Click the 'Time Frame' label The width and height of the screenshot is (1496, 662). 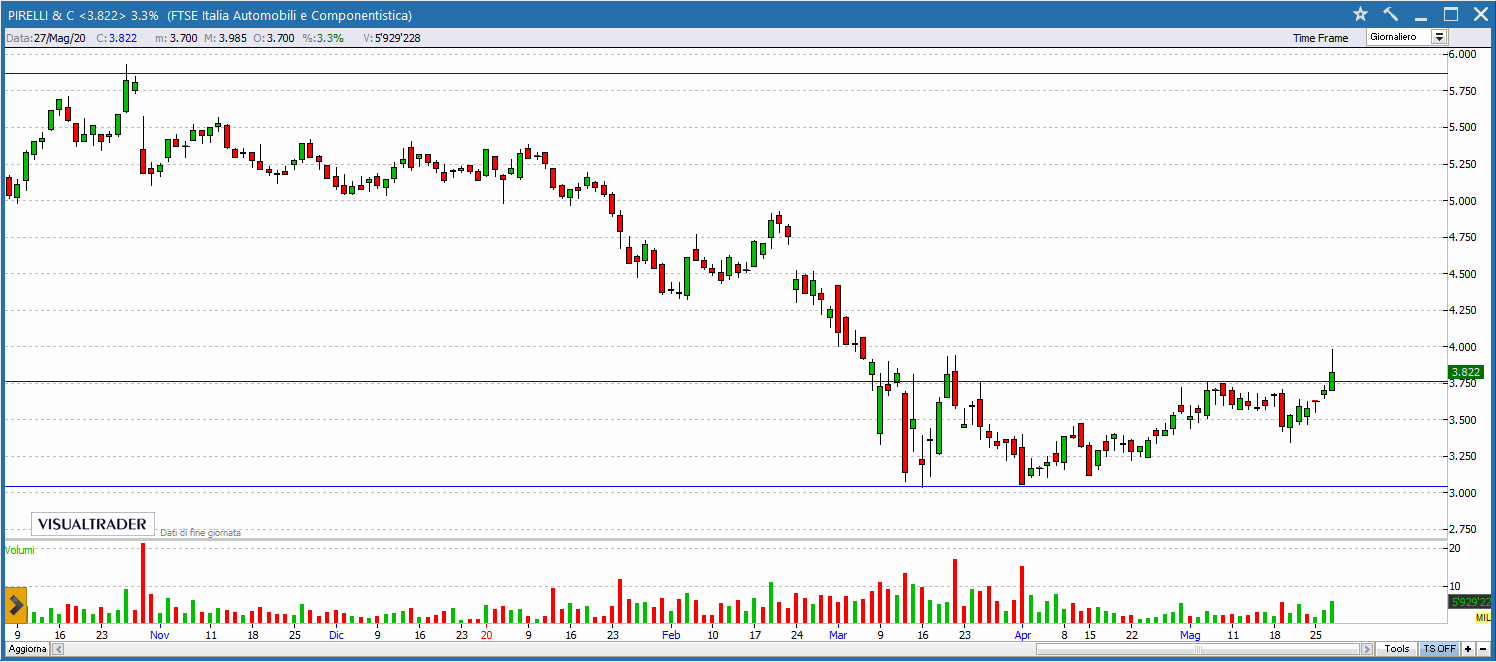[x=1320, y=38]
